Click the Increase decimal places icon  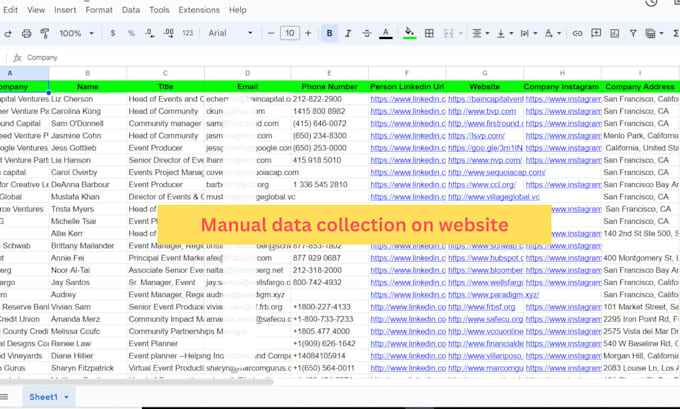point(169,33)
